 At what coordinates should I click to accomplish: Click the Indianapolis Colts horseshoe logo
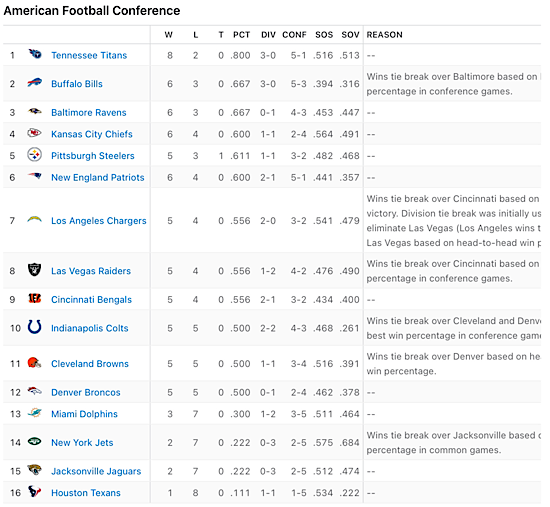[x=35, y=327]
